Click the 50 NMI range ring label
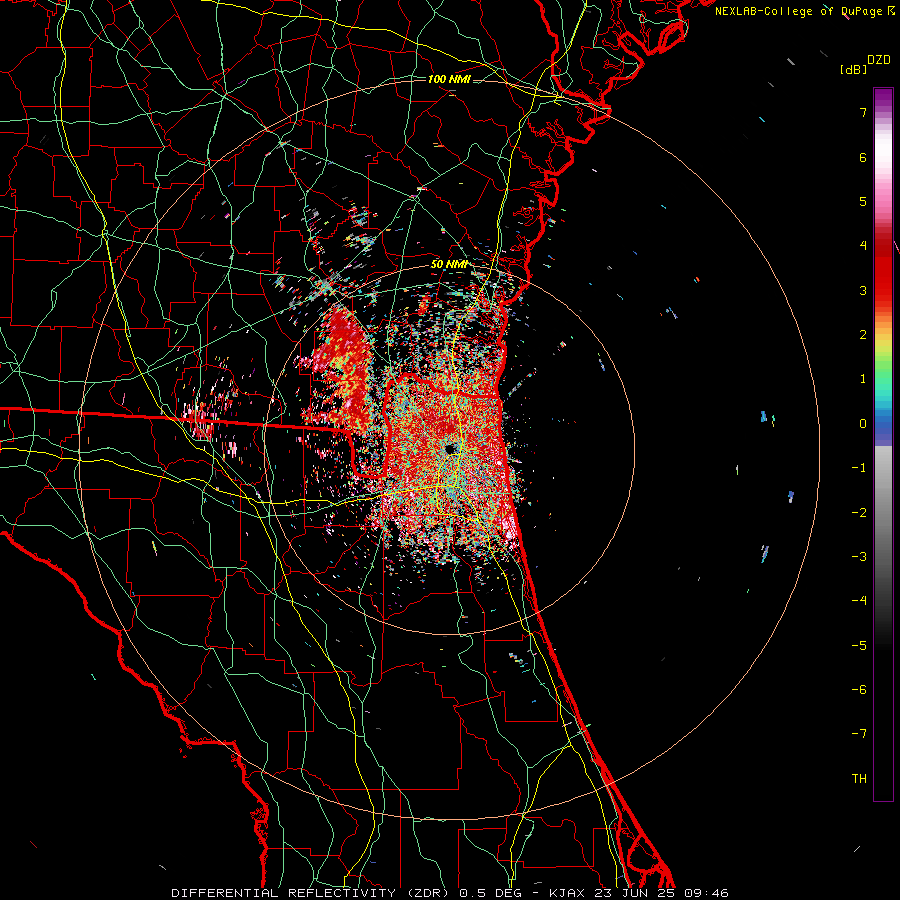The image size is (900, 900). click(449, 264)
